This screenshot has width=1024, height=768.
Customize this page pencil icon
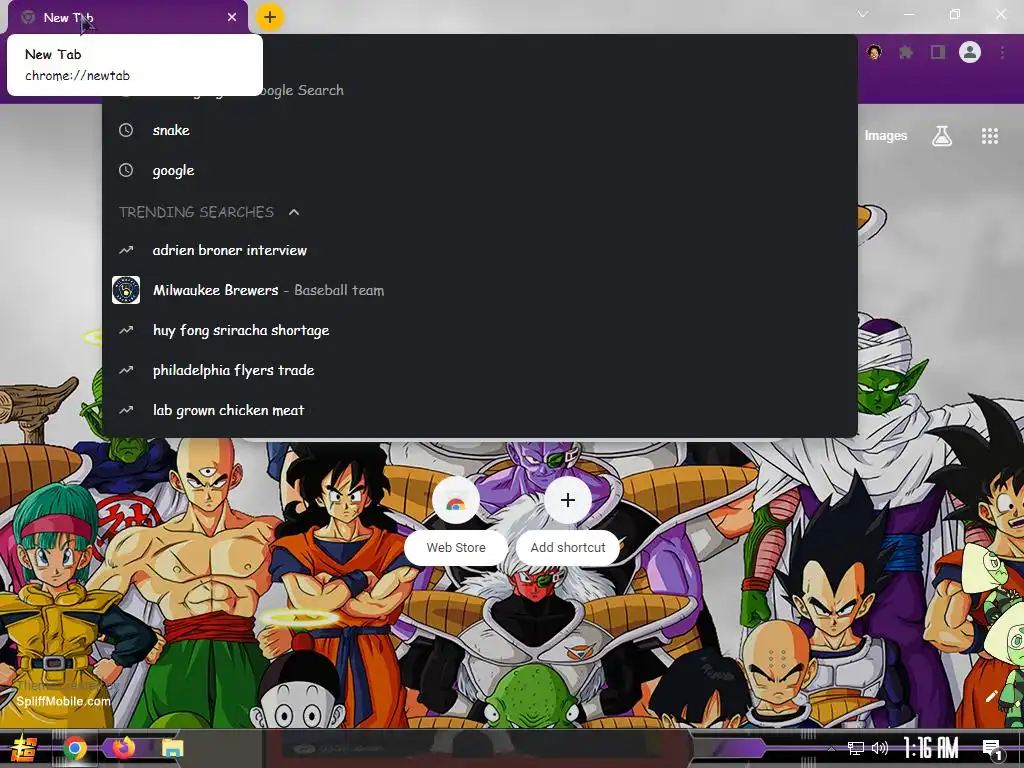pos(992,696)
